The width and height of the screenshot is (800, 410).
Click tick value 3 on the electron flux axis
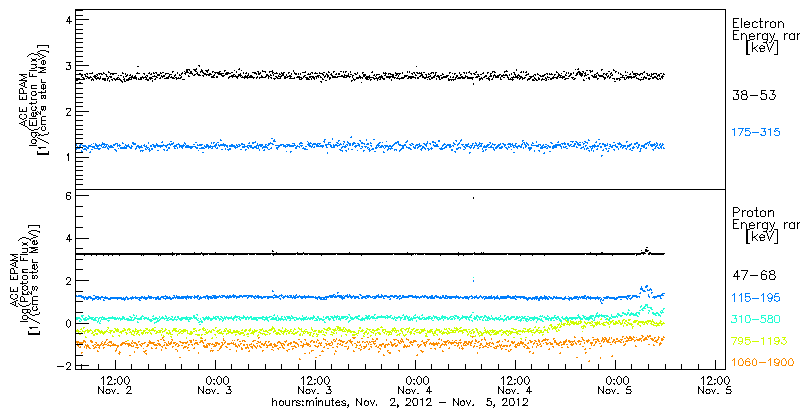pyautogui.click(x=69, y=66)
